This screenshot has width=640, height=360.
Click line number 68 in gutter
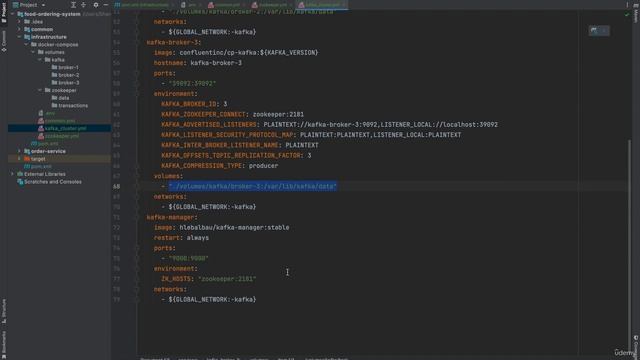(117, 187)
